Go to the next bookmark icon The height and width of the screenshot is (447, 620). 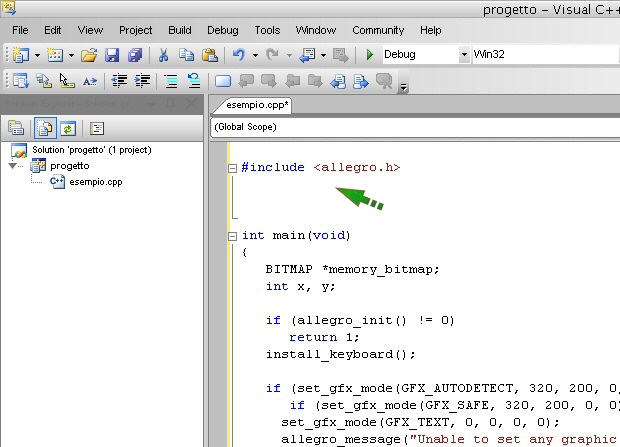[269, 81]
